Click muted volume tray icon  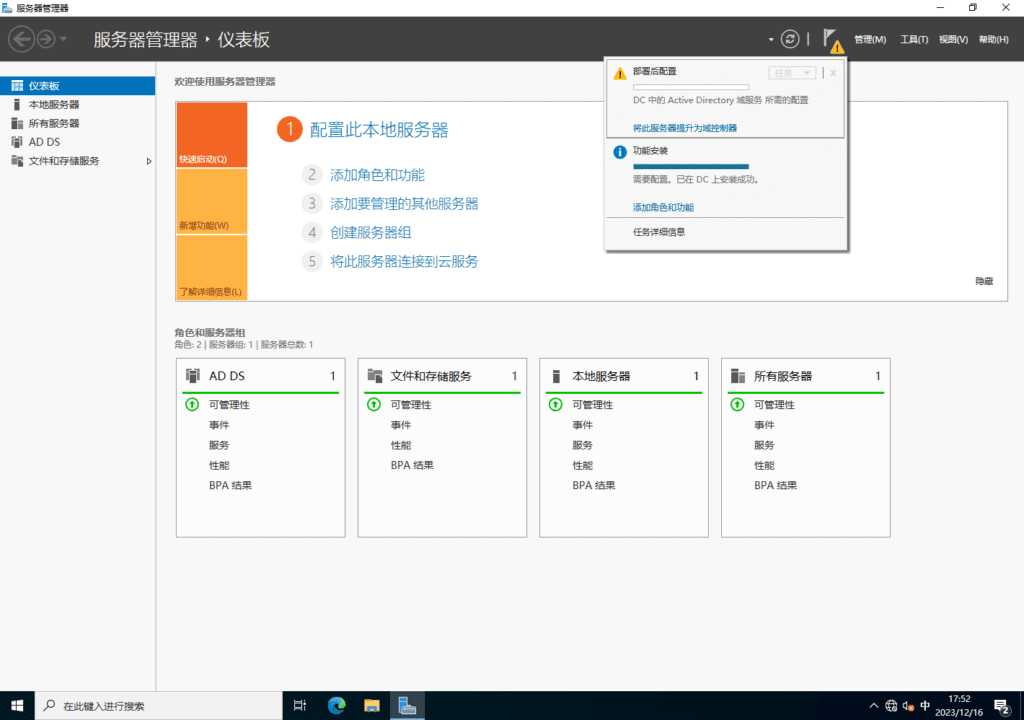(x=908, y=706)
